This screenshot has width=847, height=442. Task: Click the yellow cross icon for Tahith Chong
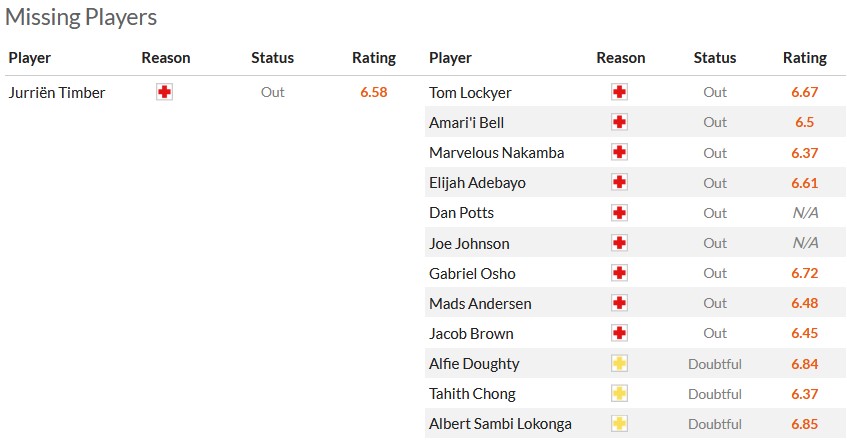pos(620,394)
